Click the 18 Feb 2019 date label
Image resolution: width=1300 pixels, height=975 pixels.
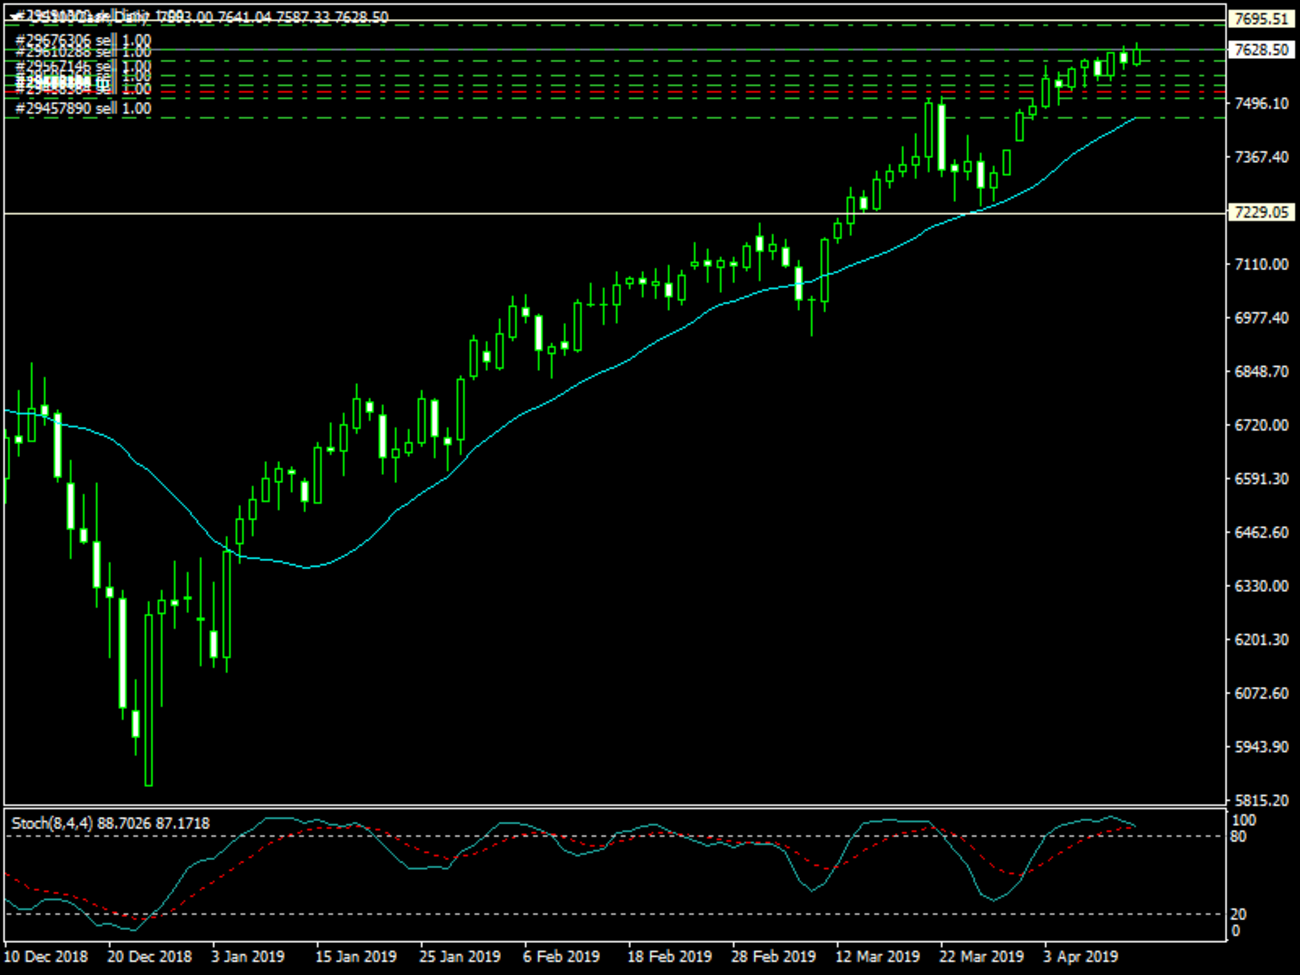pos(669,956)
